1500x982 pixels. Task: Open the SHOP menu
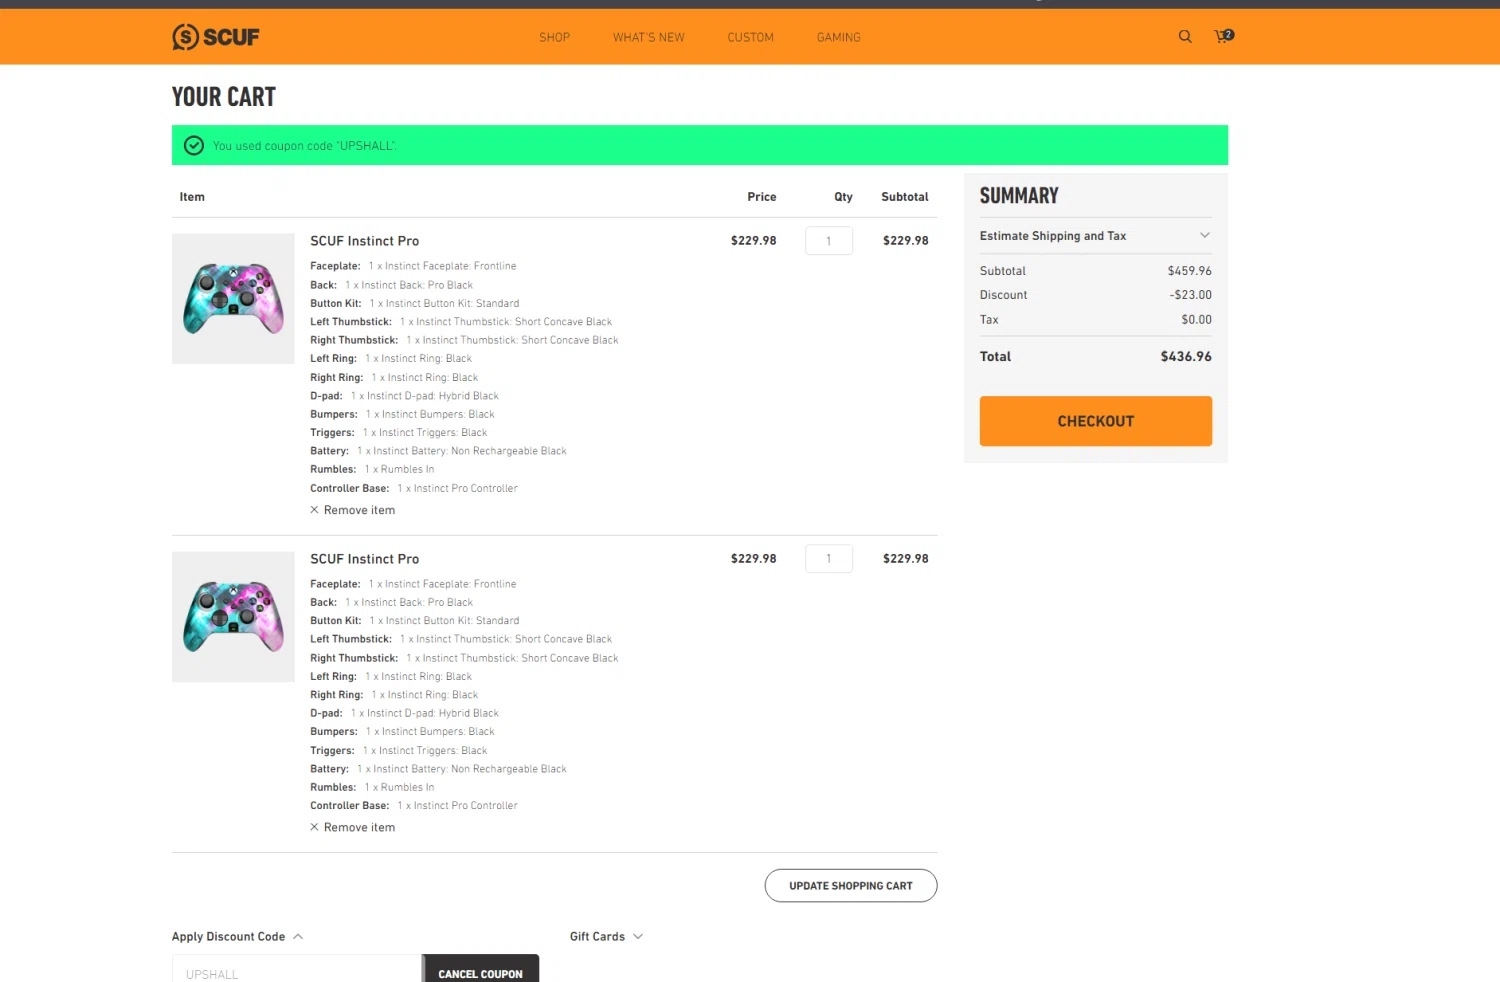554,37
